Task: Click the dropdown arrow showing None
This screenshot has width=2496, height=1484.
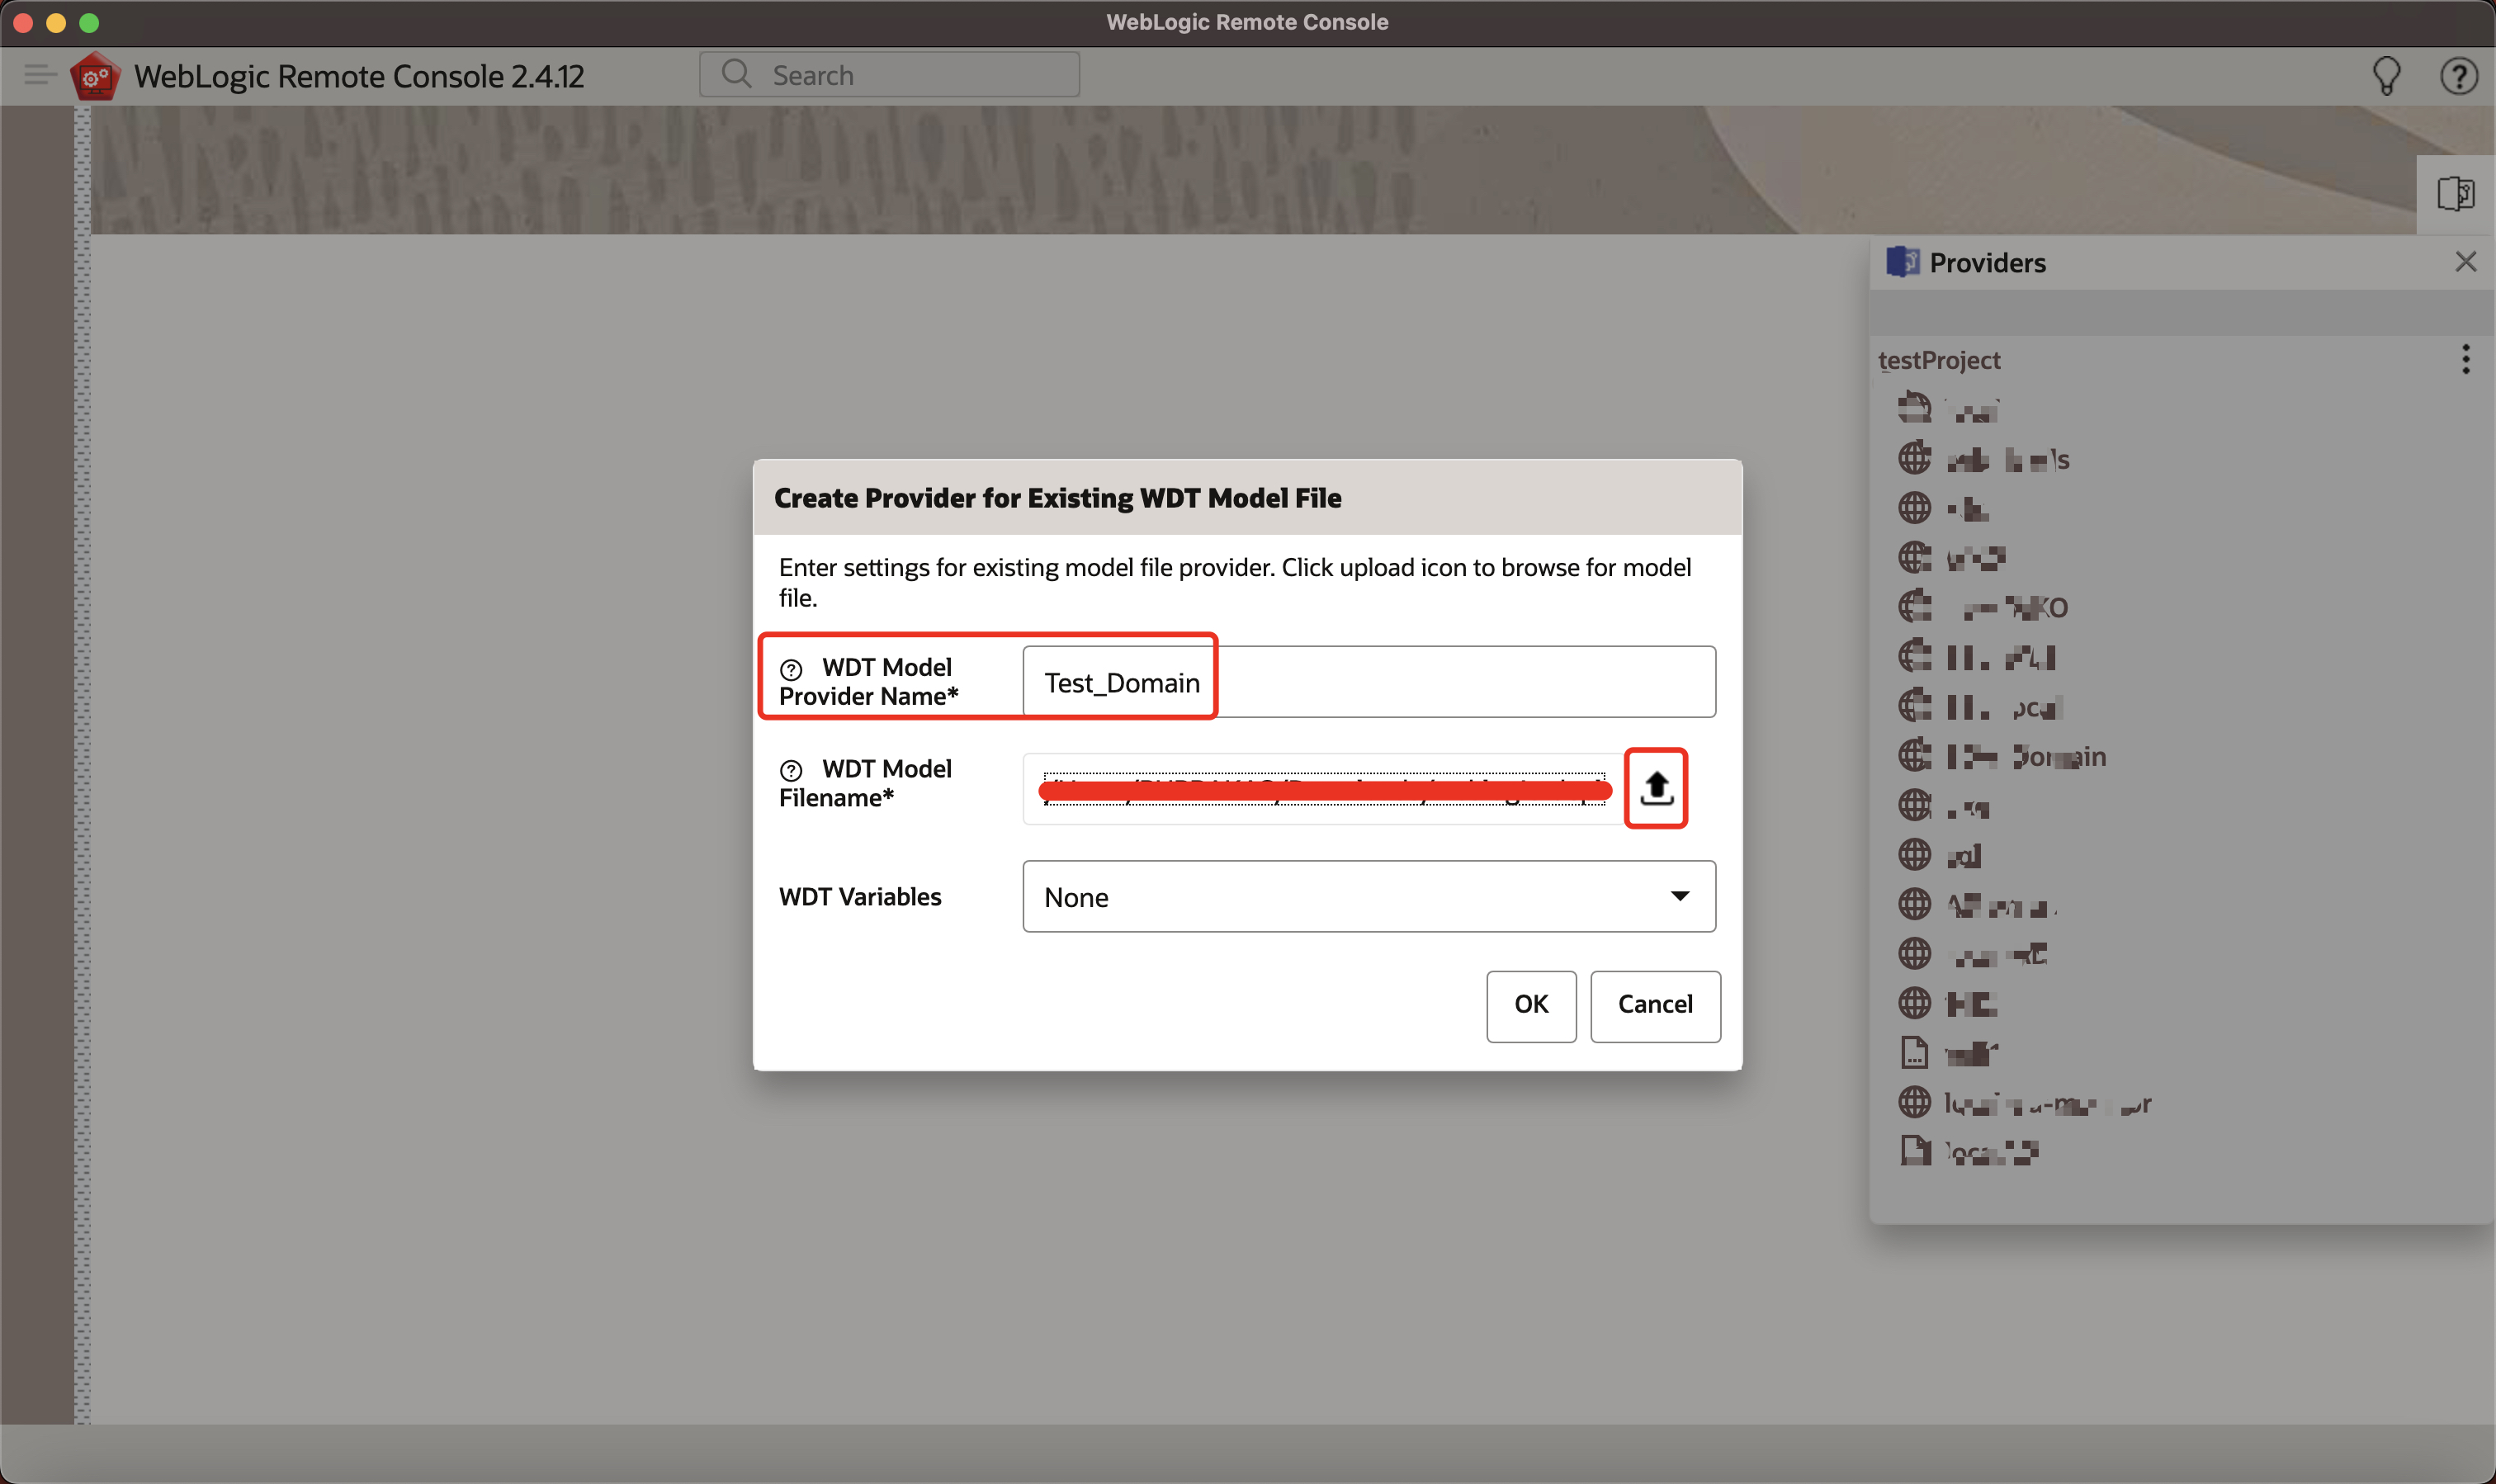Action: pyautogui.click(x=1680, y=897)
